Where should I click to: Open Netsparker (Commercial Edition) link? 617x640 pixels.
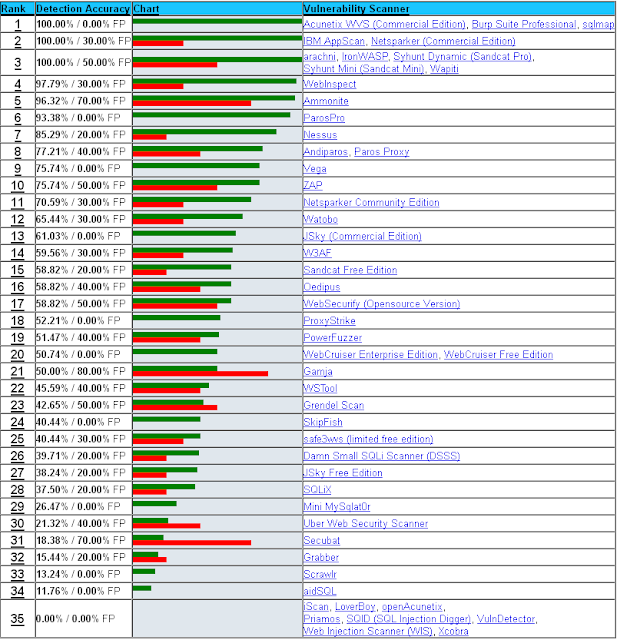(443, 41)
